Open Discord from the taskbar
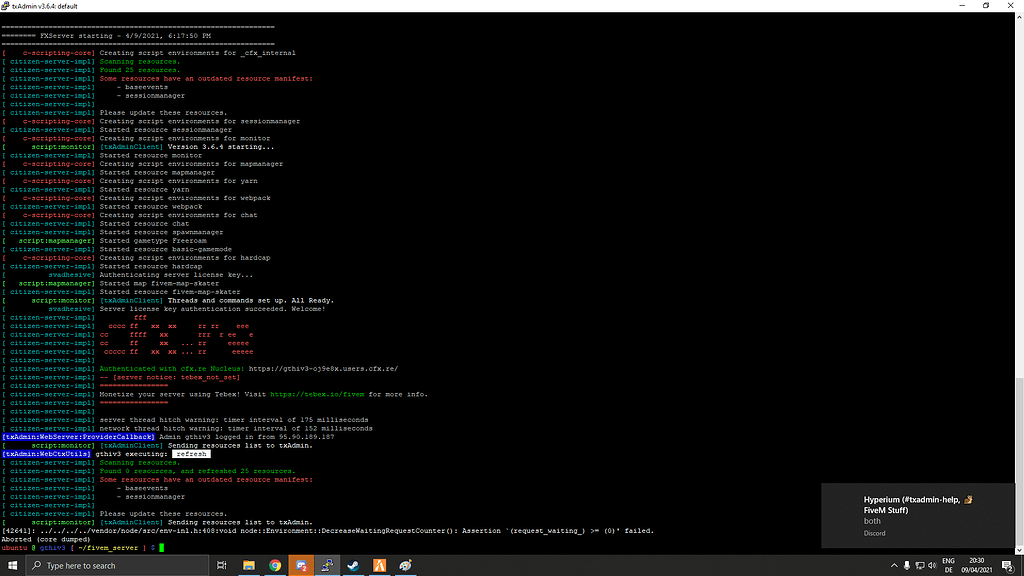Image resolution: width=1024 pixels, height=576 pixels. point(302,565)
